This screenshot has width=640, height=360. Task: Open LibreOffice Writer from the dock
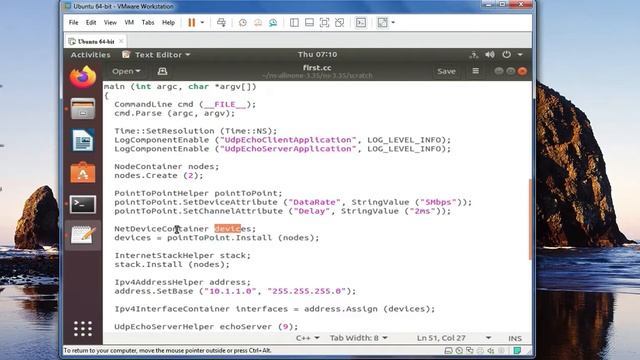83,140
